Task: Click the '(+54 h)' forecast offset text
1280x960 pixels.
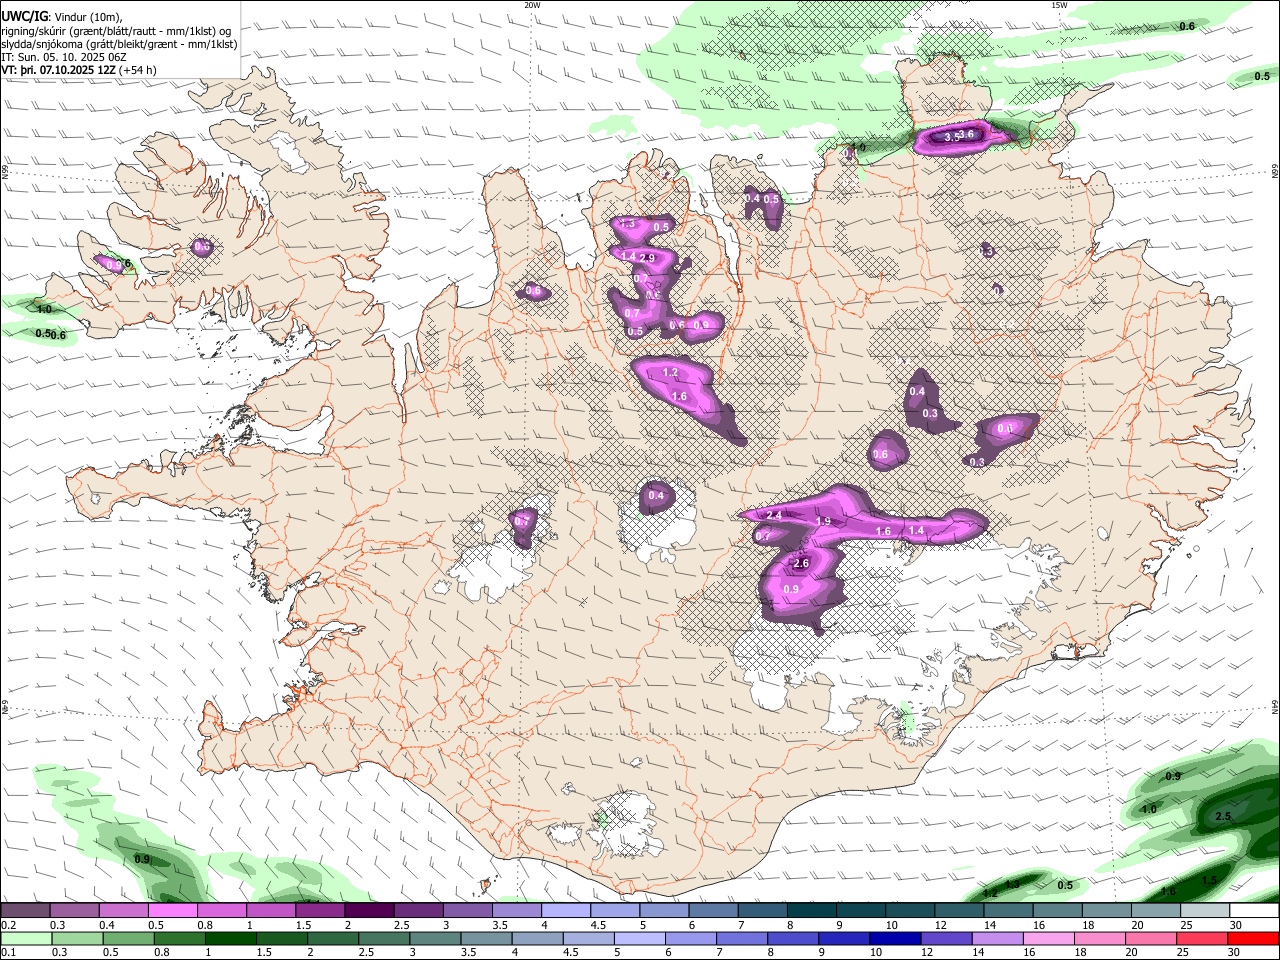Action: pos(137,70)
